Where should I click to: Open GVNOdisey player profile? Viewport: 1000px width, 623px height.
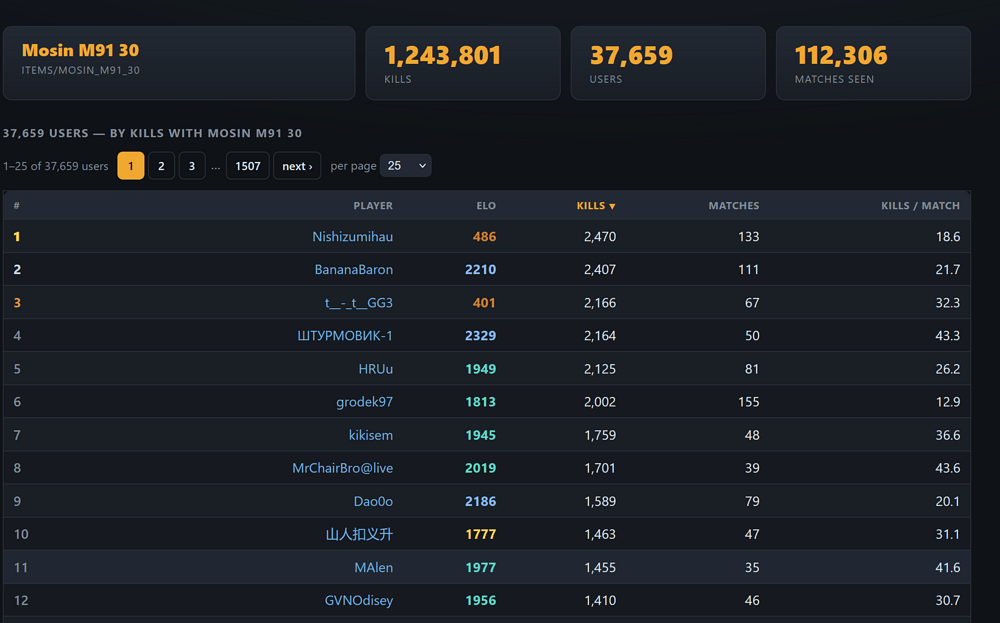358,601
